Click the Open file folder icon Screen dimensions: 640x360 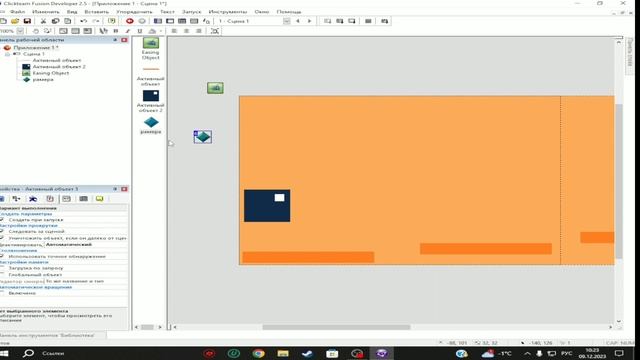pos(15,21)
